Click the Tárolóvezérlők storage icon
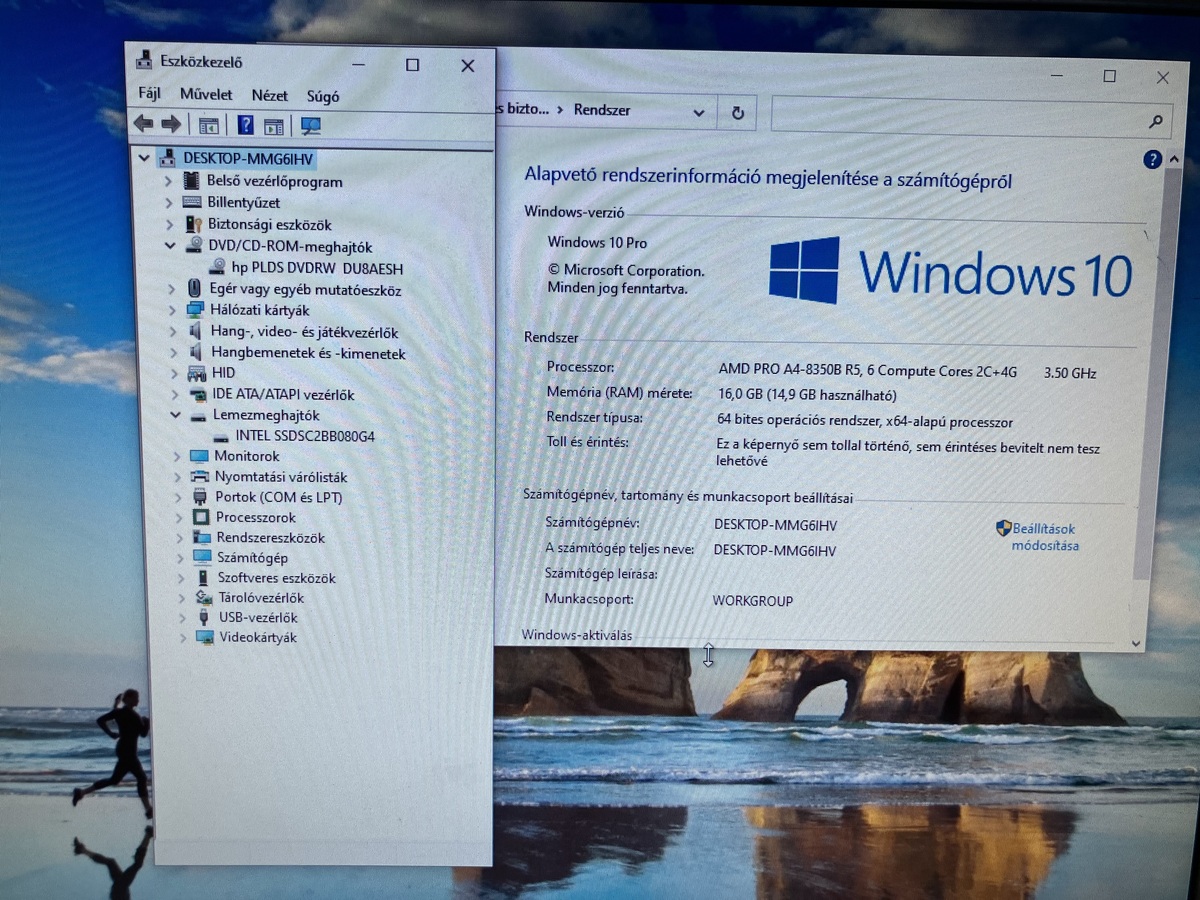Viewport: 1200px width, 900px height. [204, 598]
